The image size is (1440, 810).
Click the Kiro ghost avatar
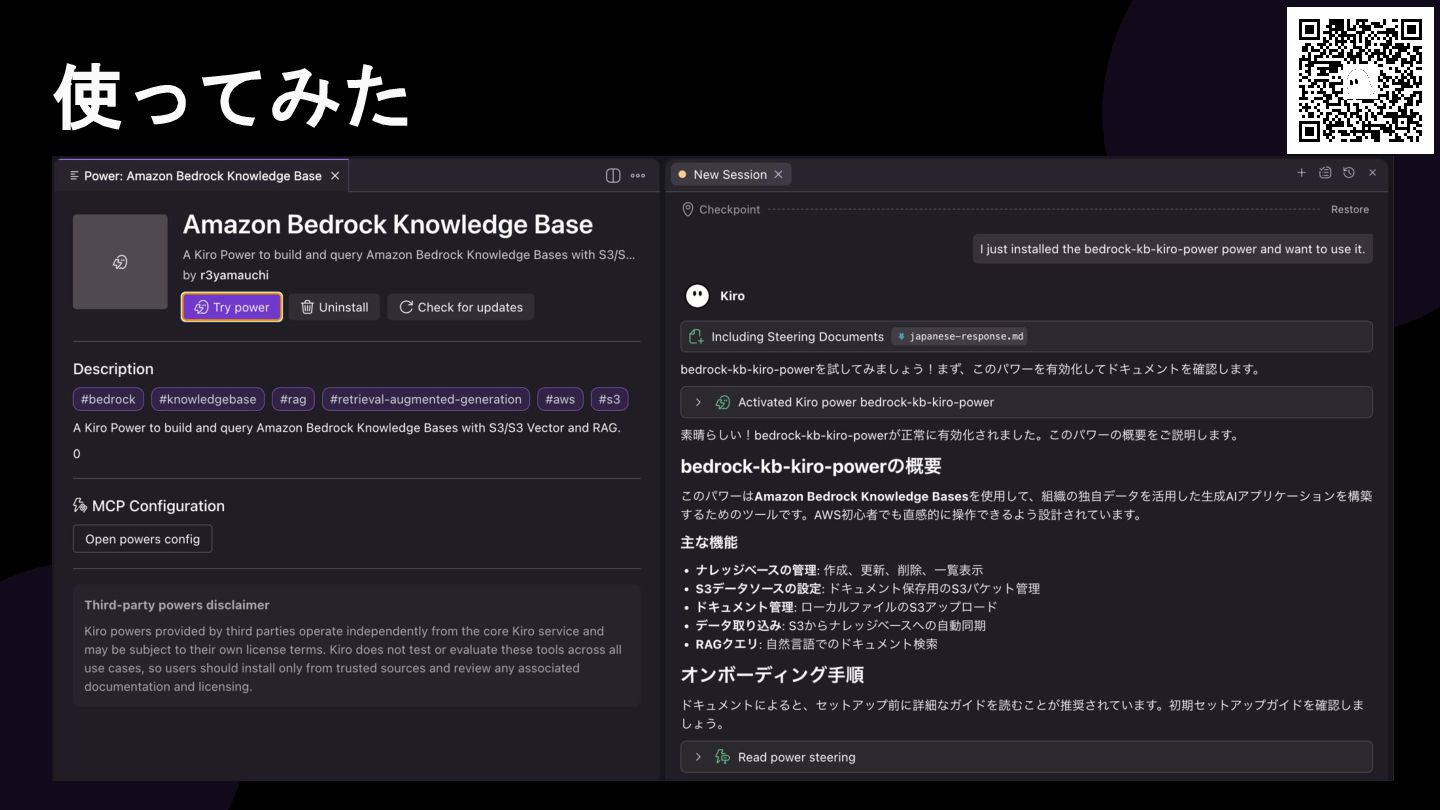[x=697, y=296]
